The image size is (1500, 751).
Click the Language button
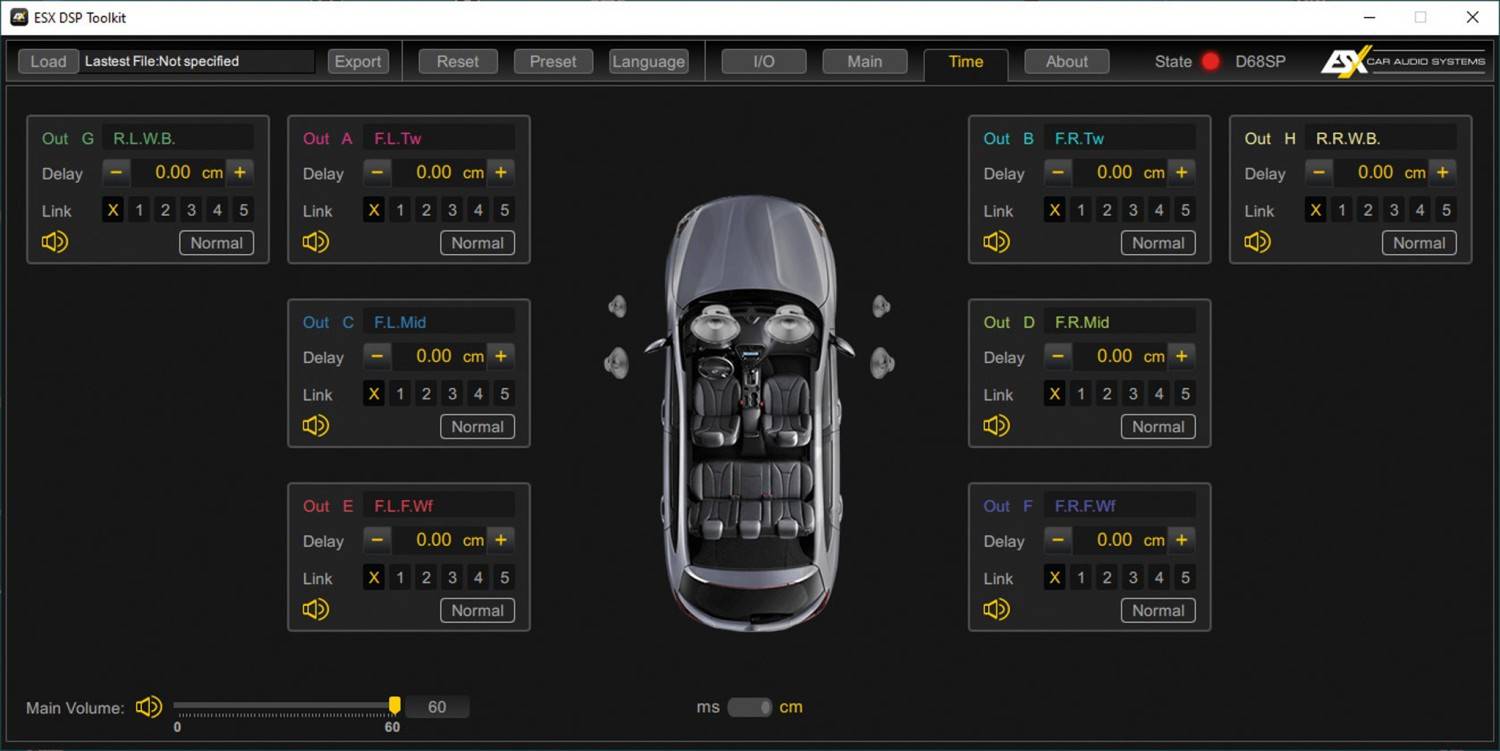click(x=648, y=61)
